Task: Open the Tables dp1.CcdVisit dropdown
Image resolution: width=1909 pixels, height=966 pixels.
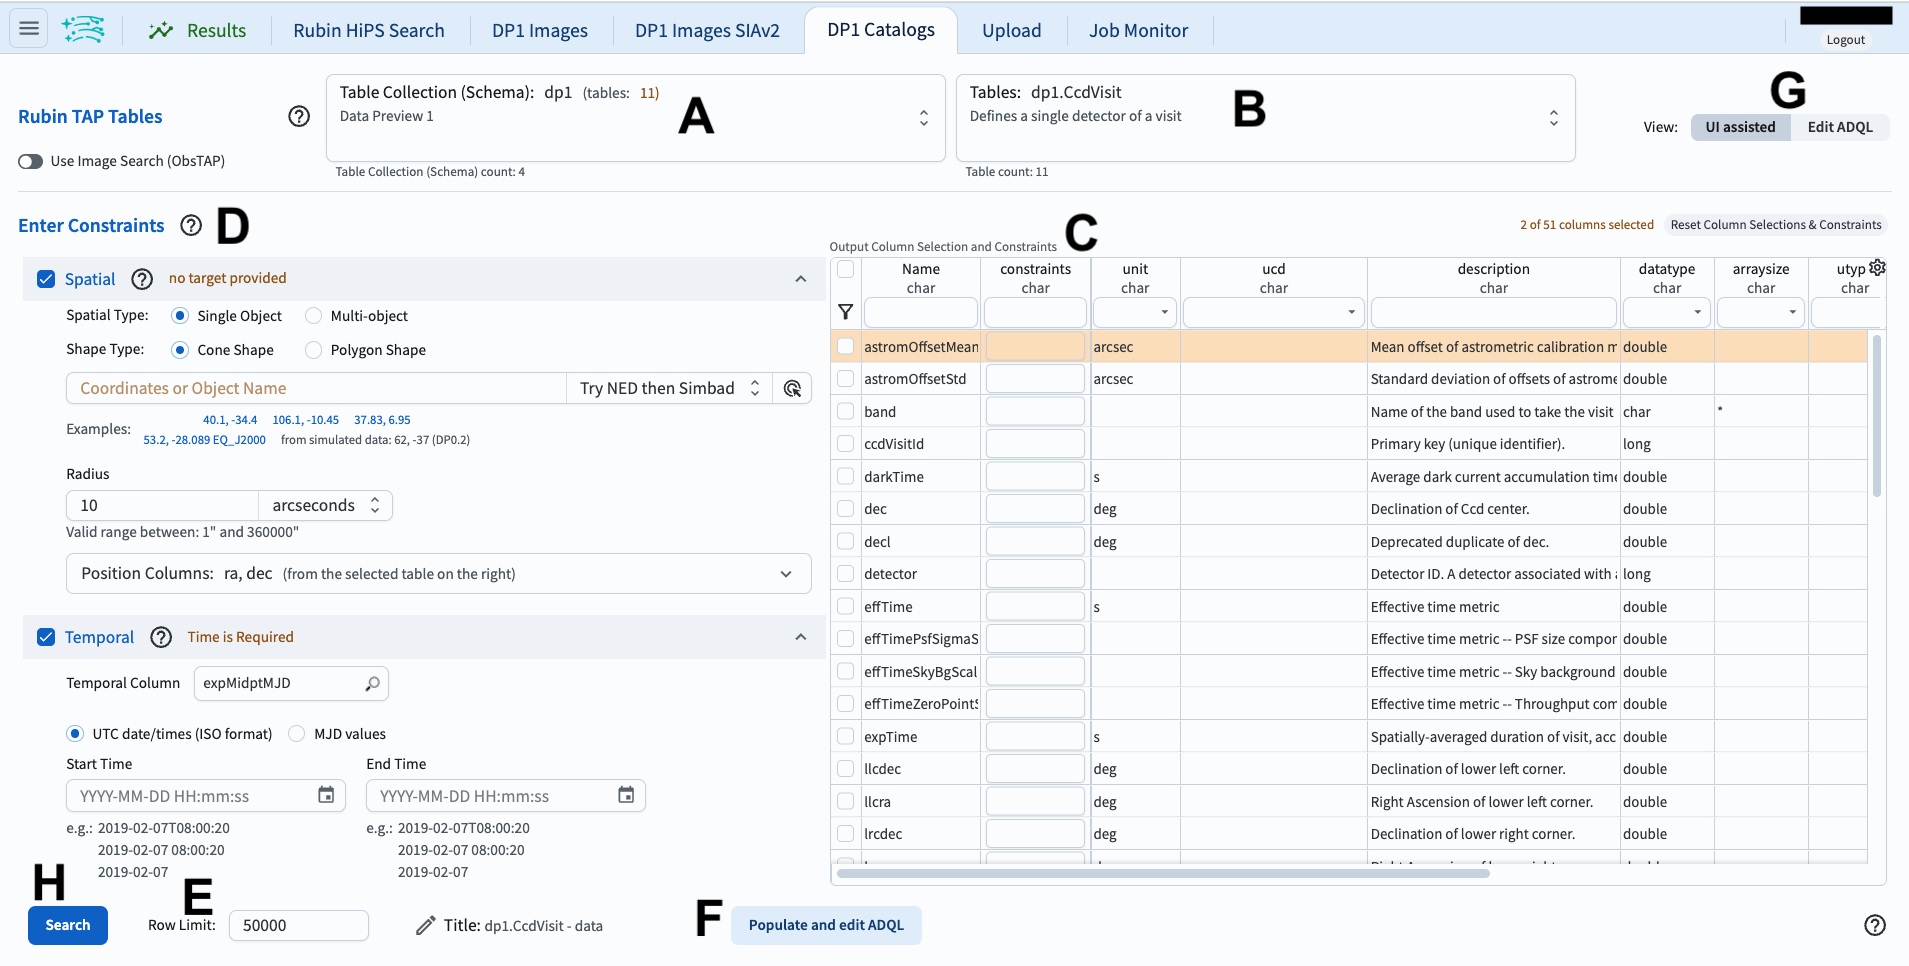Action: click(x=1552, y=117)
